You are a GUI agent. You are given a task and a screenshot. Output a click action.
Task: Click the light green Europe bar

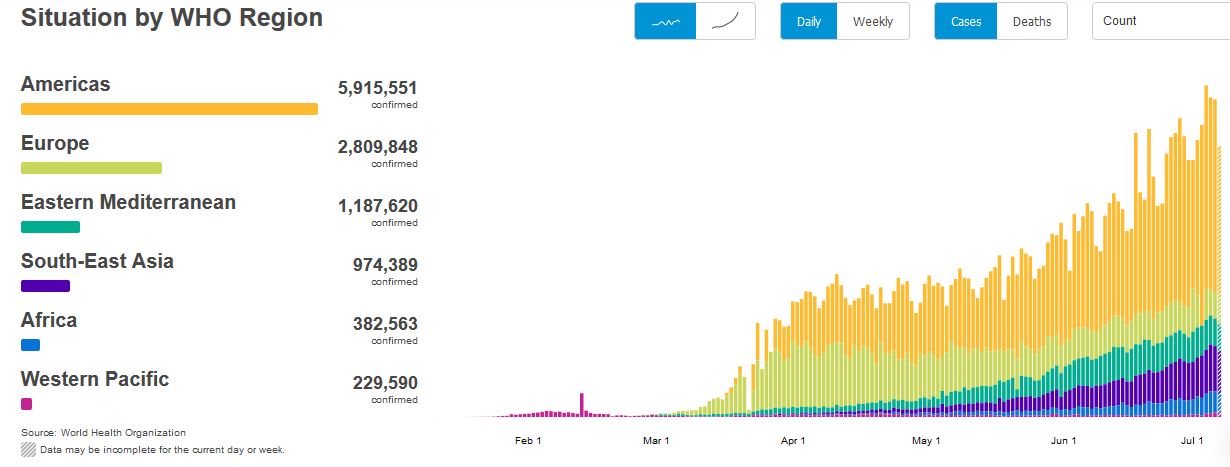tap(91, 168)
